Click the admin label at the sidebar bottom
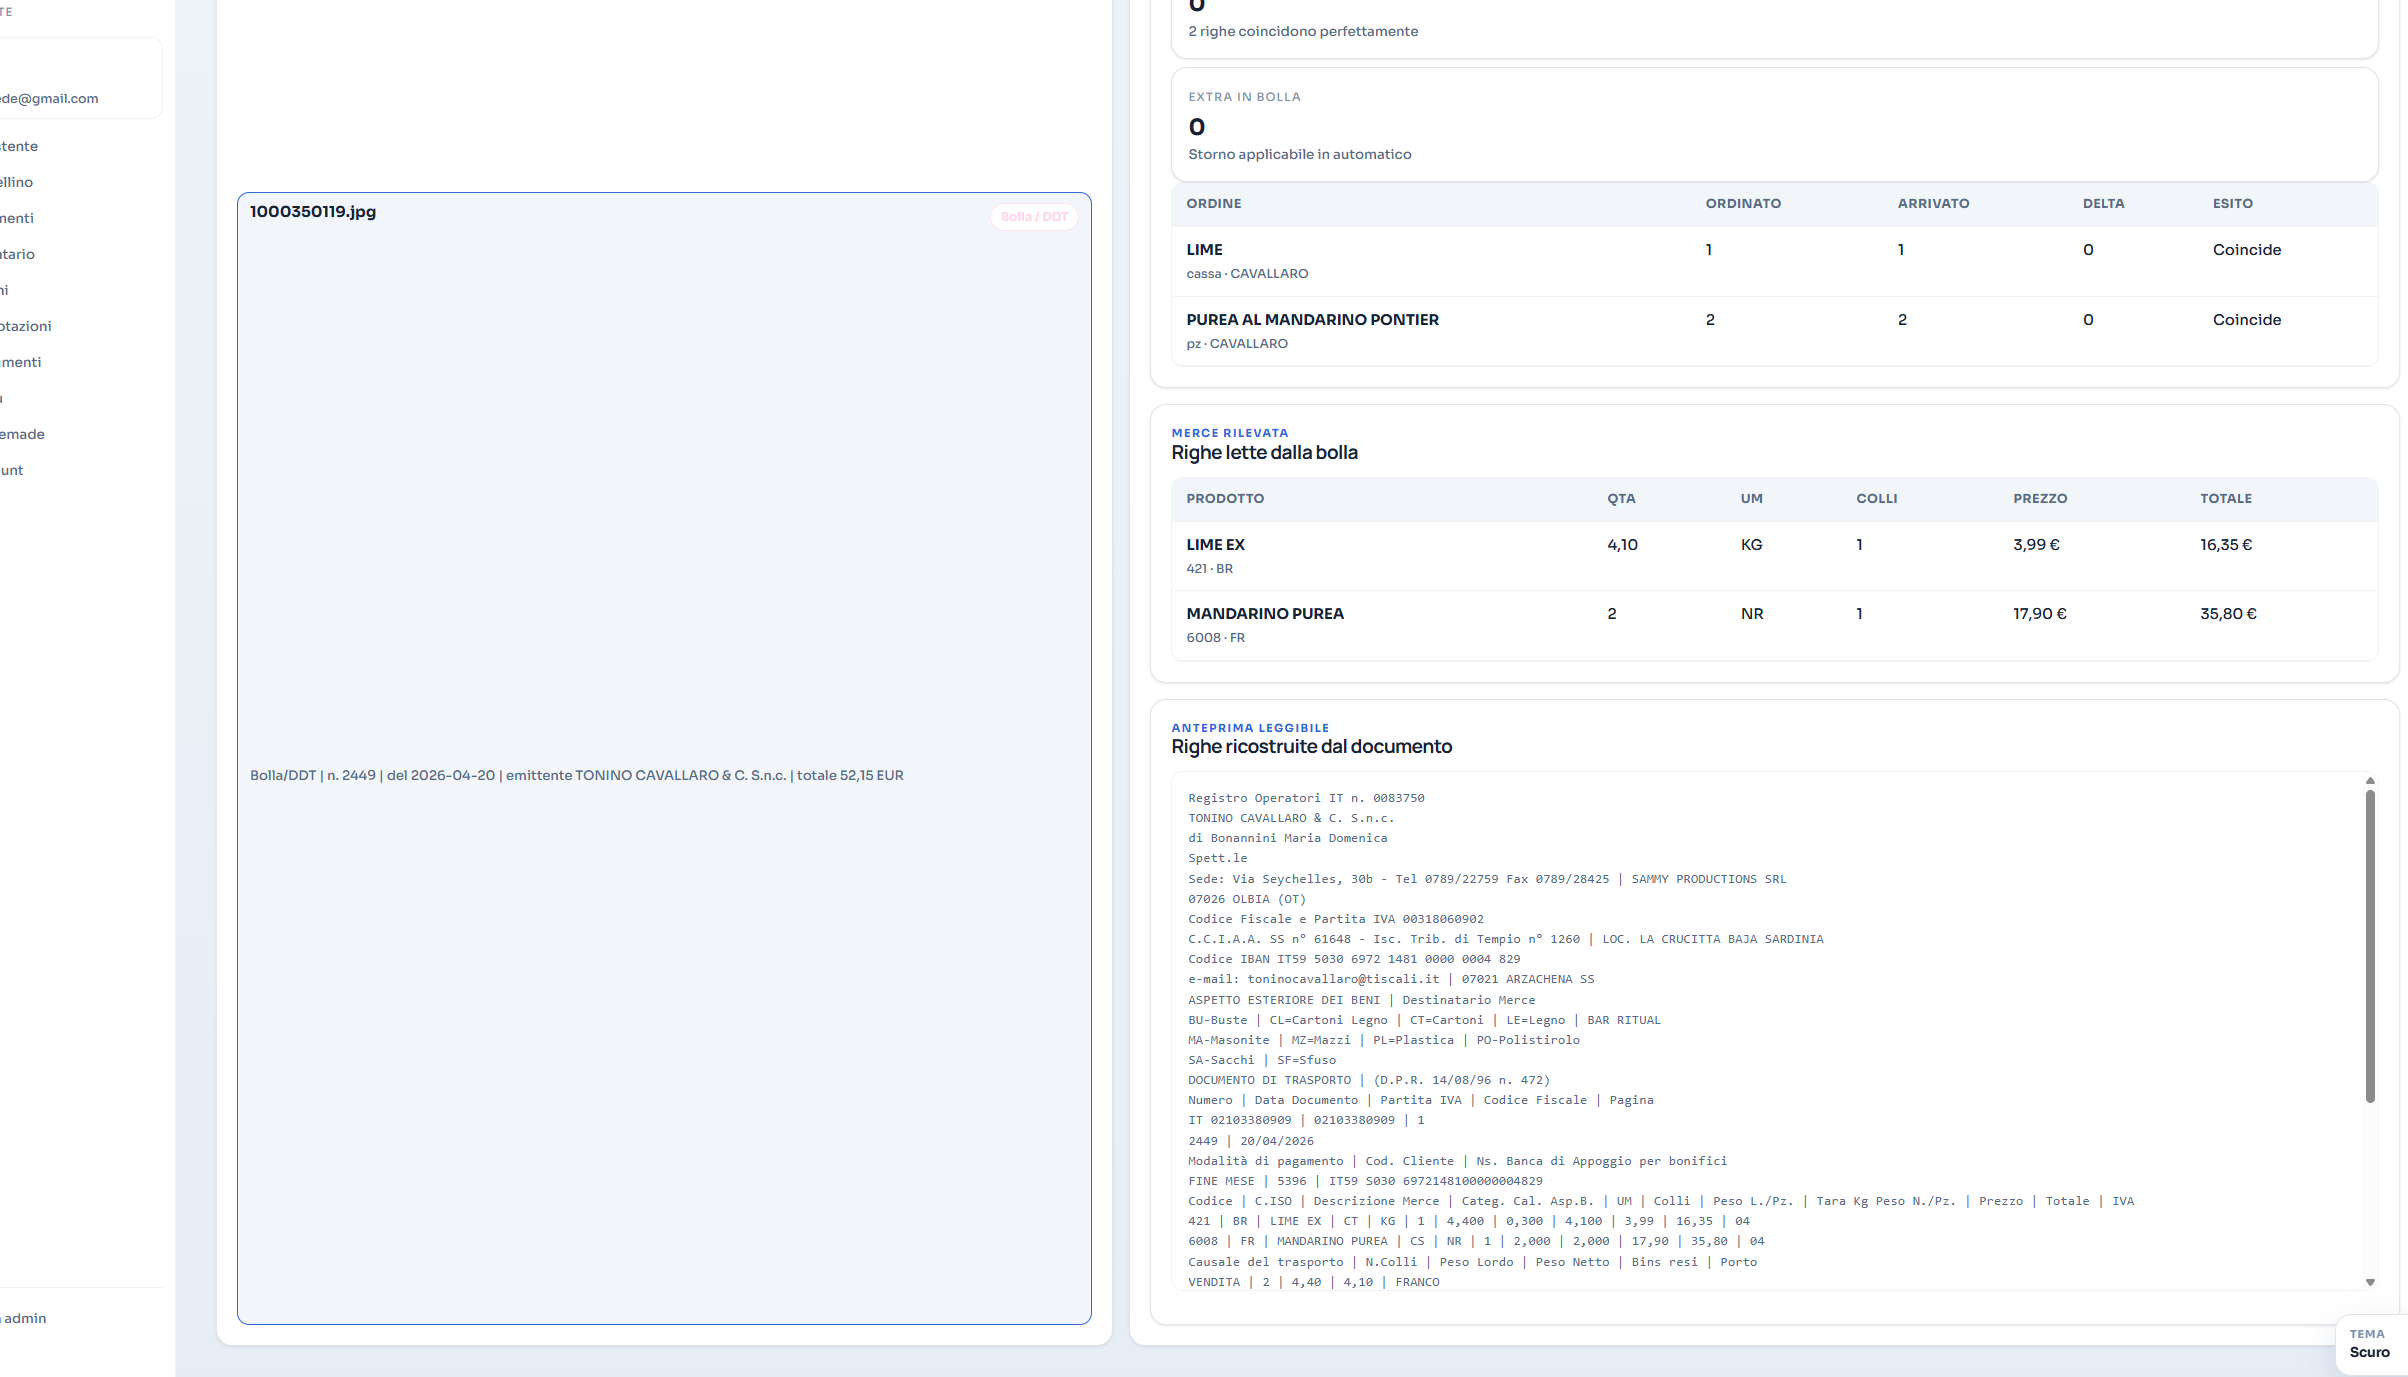 point(24,1318)
